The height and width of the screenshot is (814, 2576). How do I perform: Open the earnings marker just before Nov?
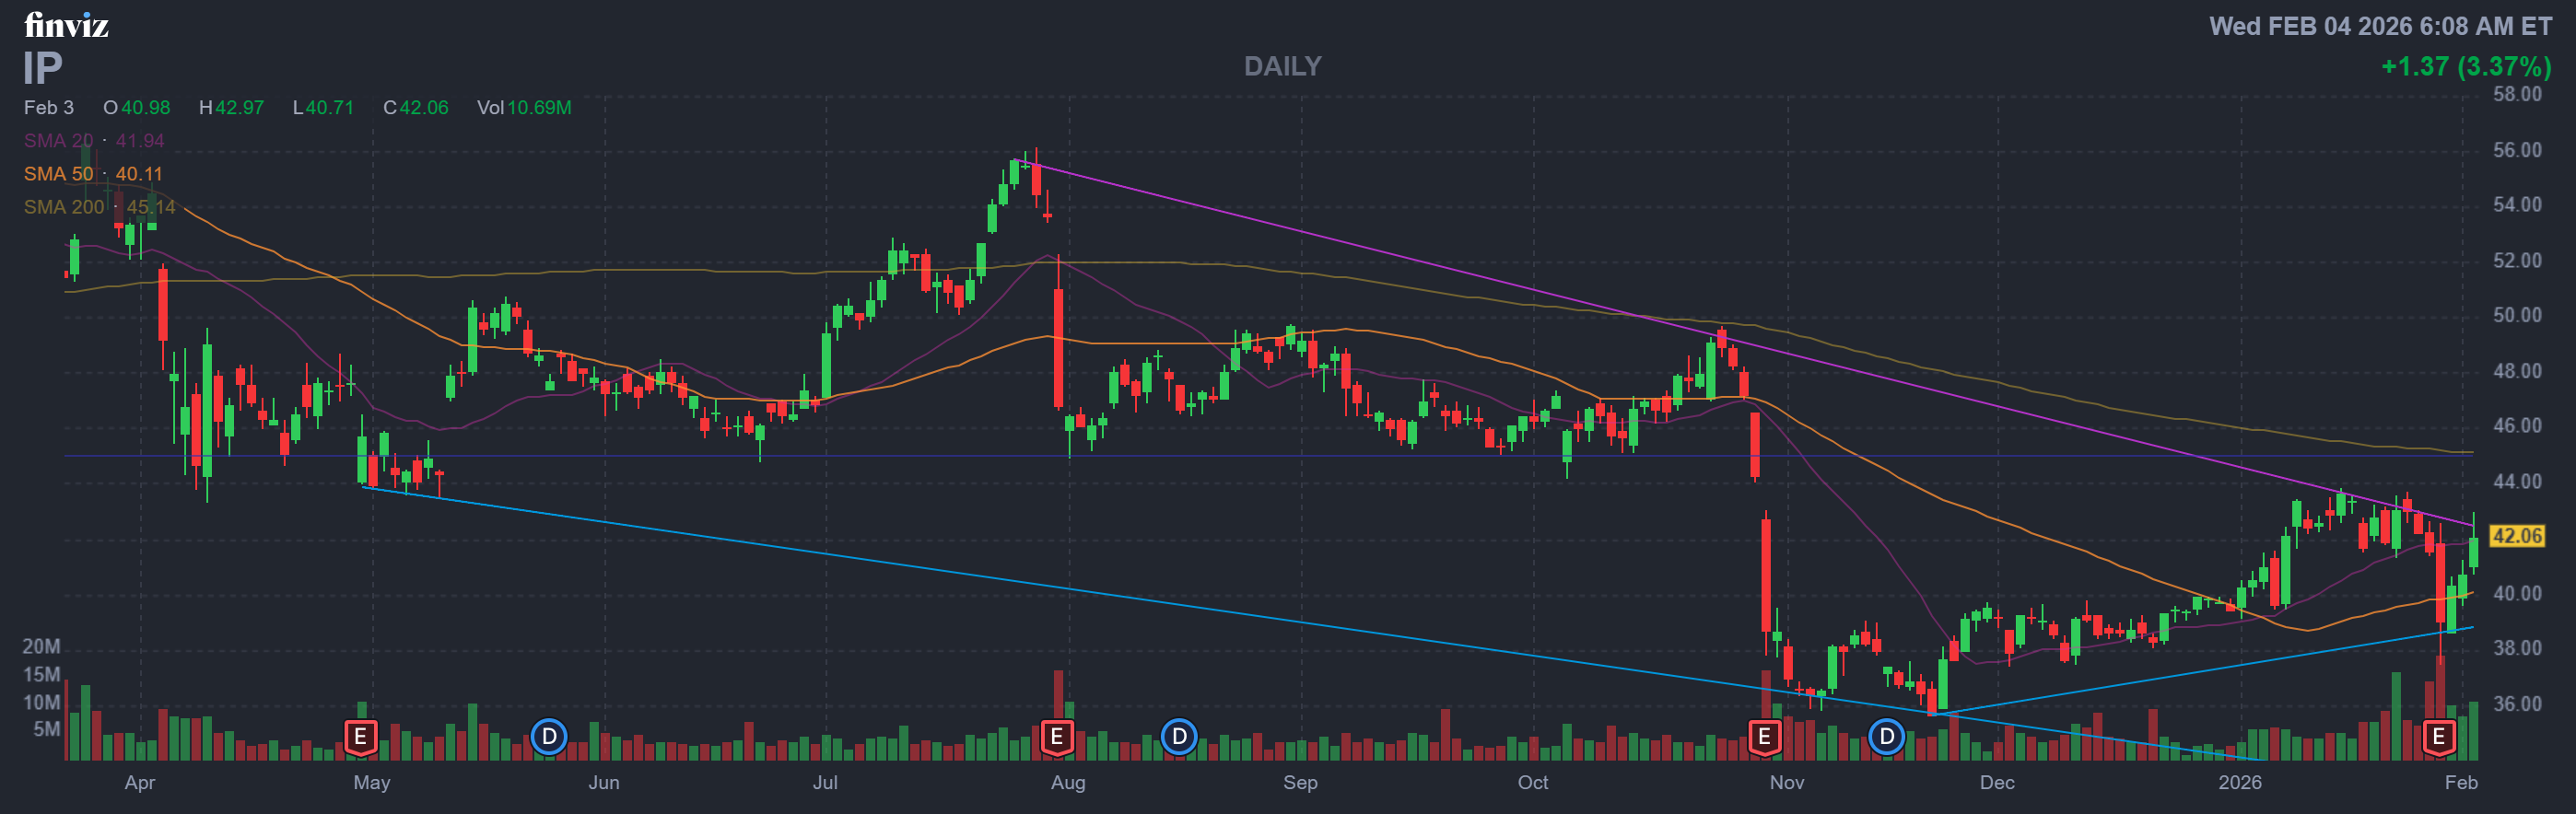tap(1764, 738)
